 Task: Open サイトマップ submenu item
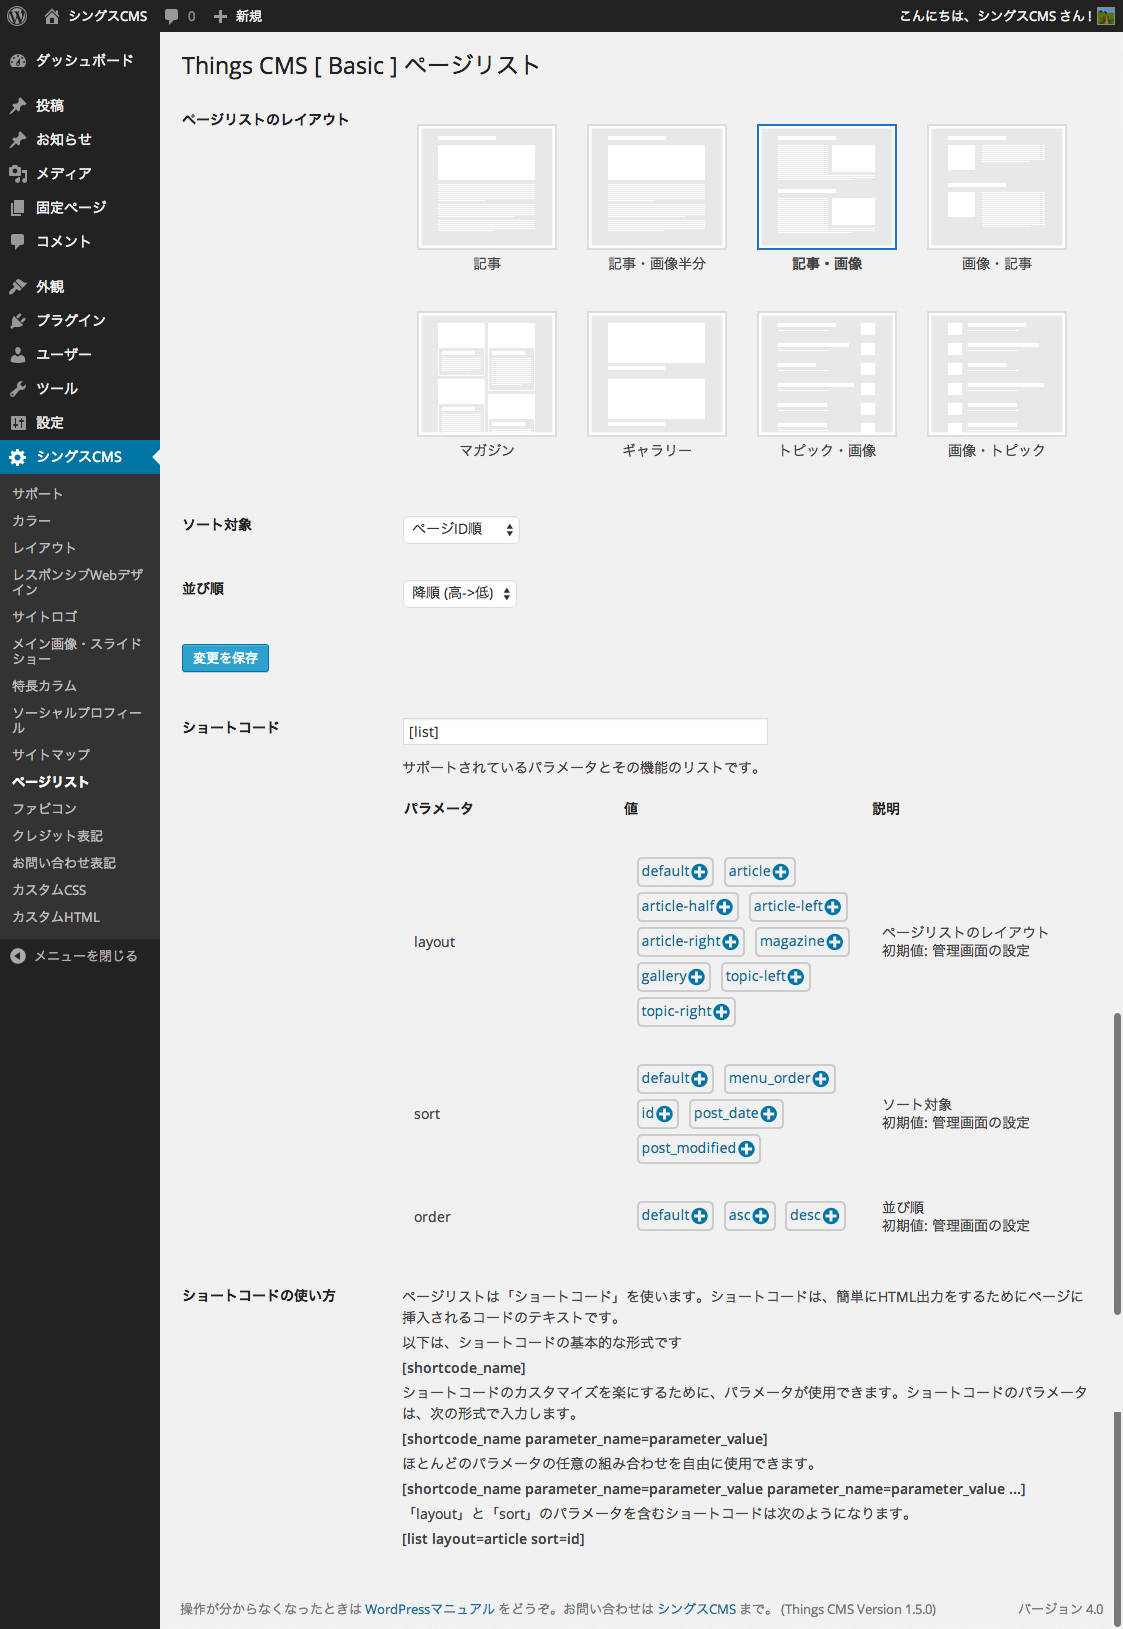pyautogui.click(x=80, y=755)
